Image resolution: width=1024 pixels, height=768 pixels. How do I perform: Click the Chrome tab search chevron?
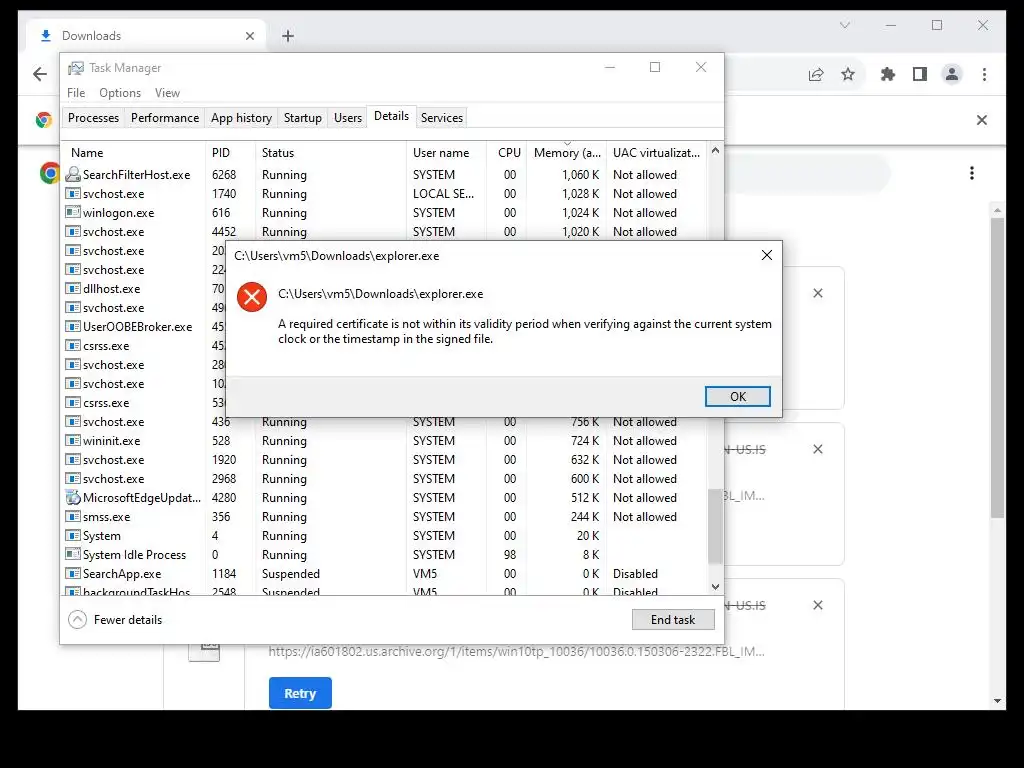(x=844, y=25)
